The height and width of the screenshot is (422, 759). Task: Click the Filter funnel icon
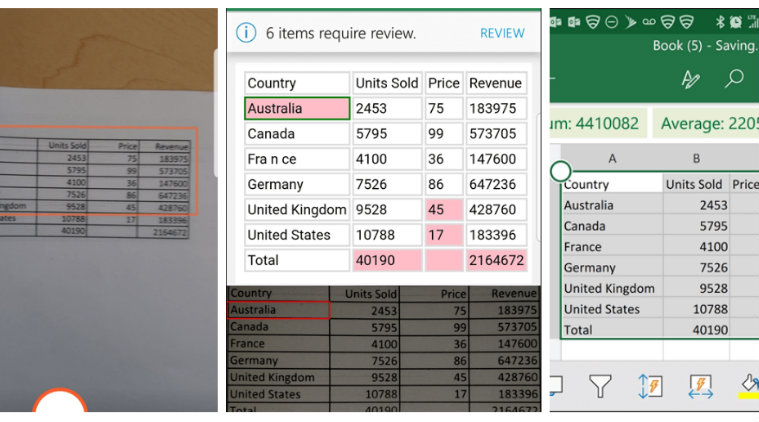pos(600,385)
